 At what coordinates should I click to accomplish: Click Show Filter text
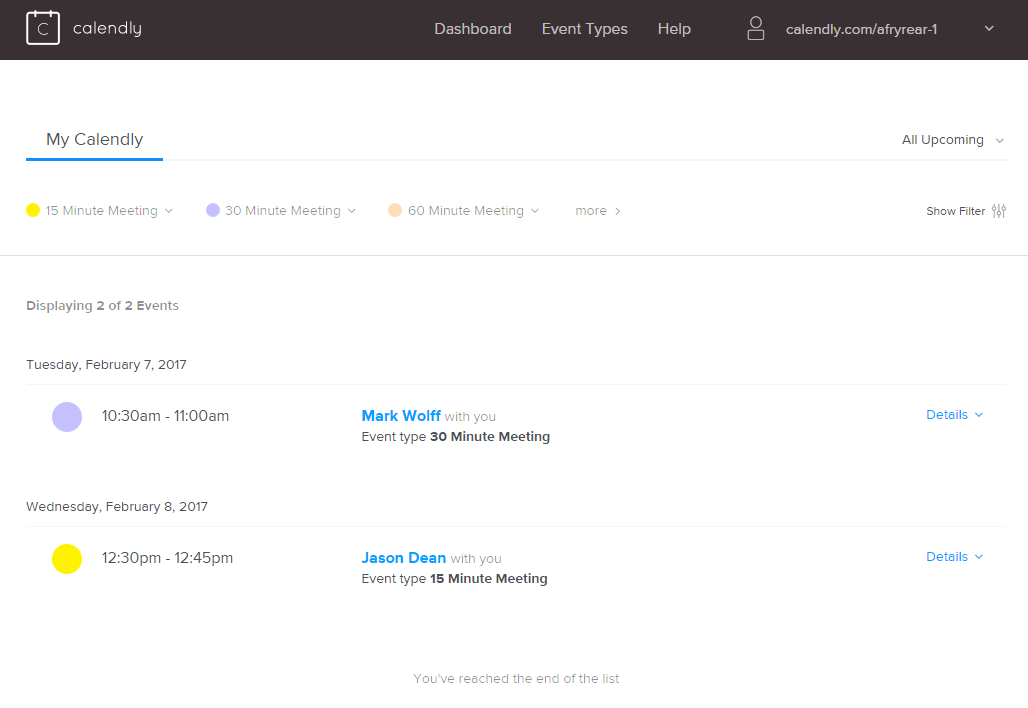pos(955,211)
